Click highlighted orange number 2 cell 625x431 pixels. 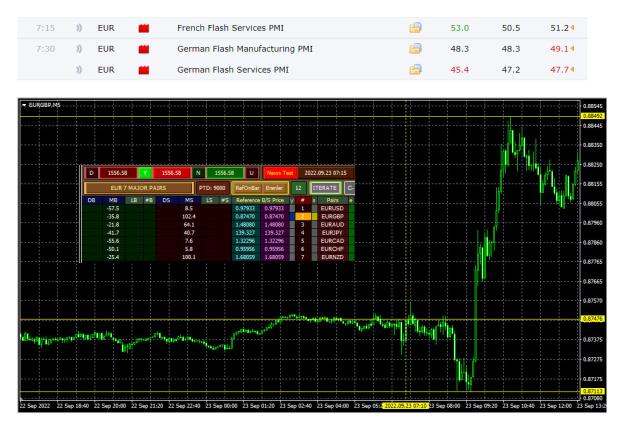[x=303, y=216]
